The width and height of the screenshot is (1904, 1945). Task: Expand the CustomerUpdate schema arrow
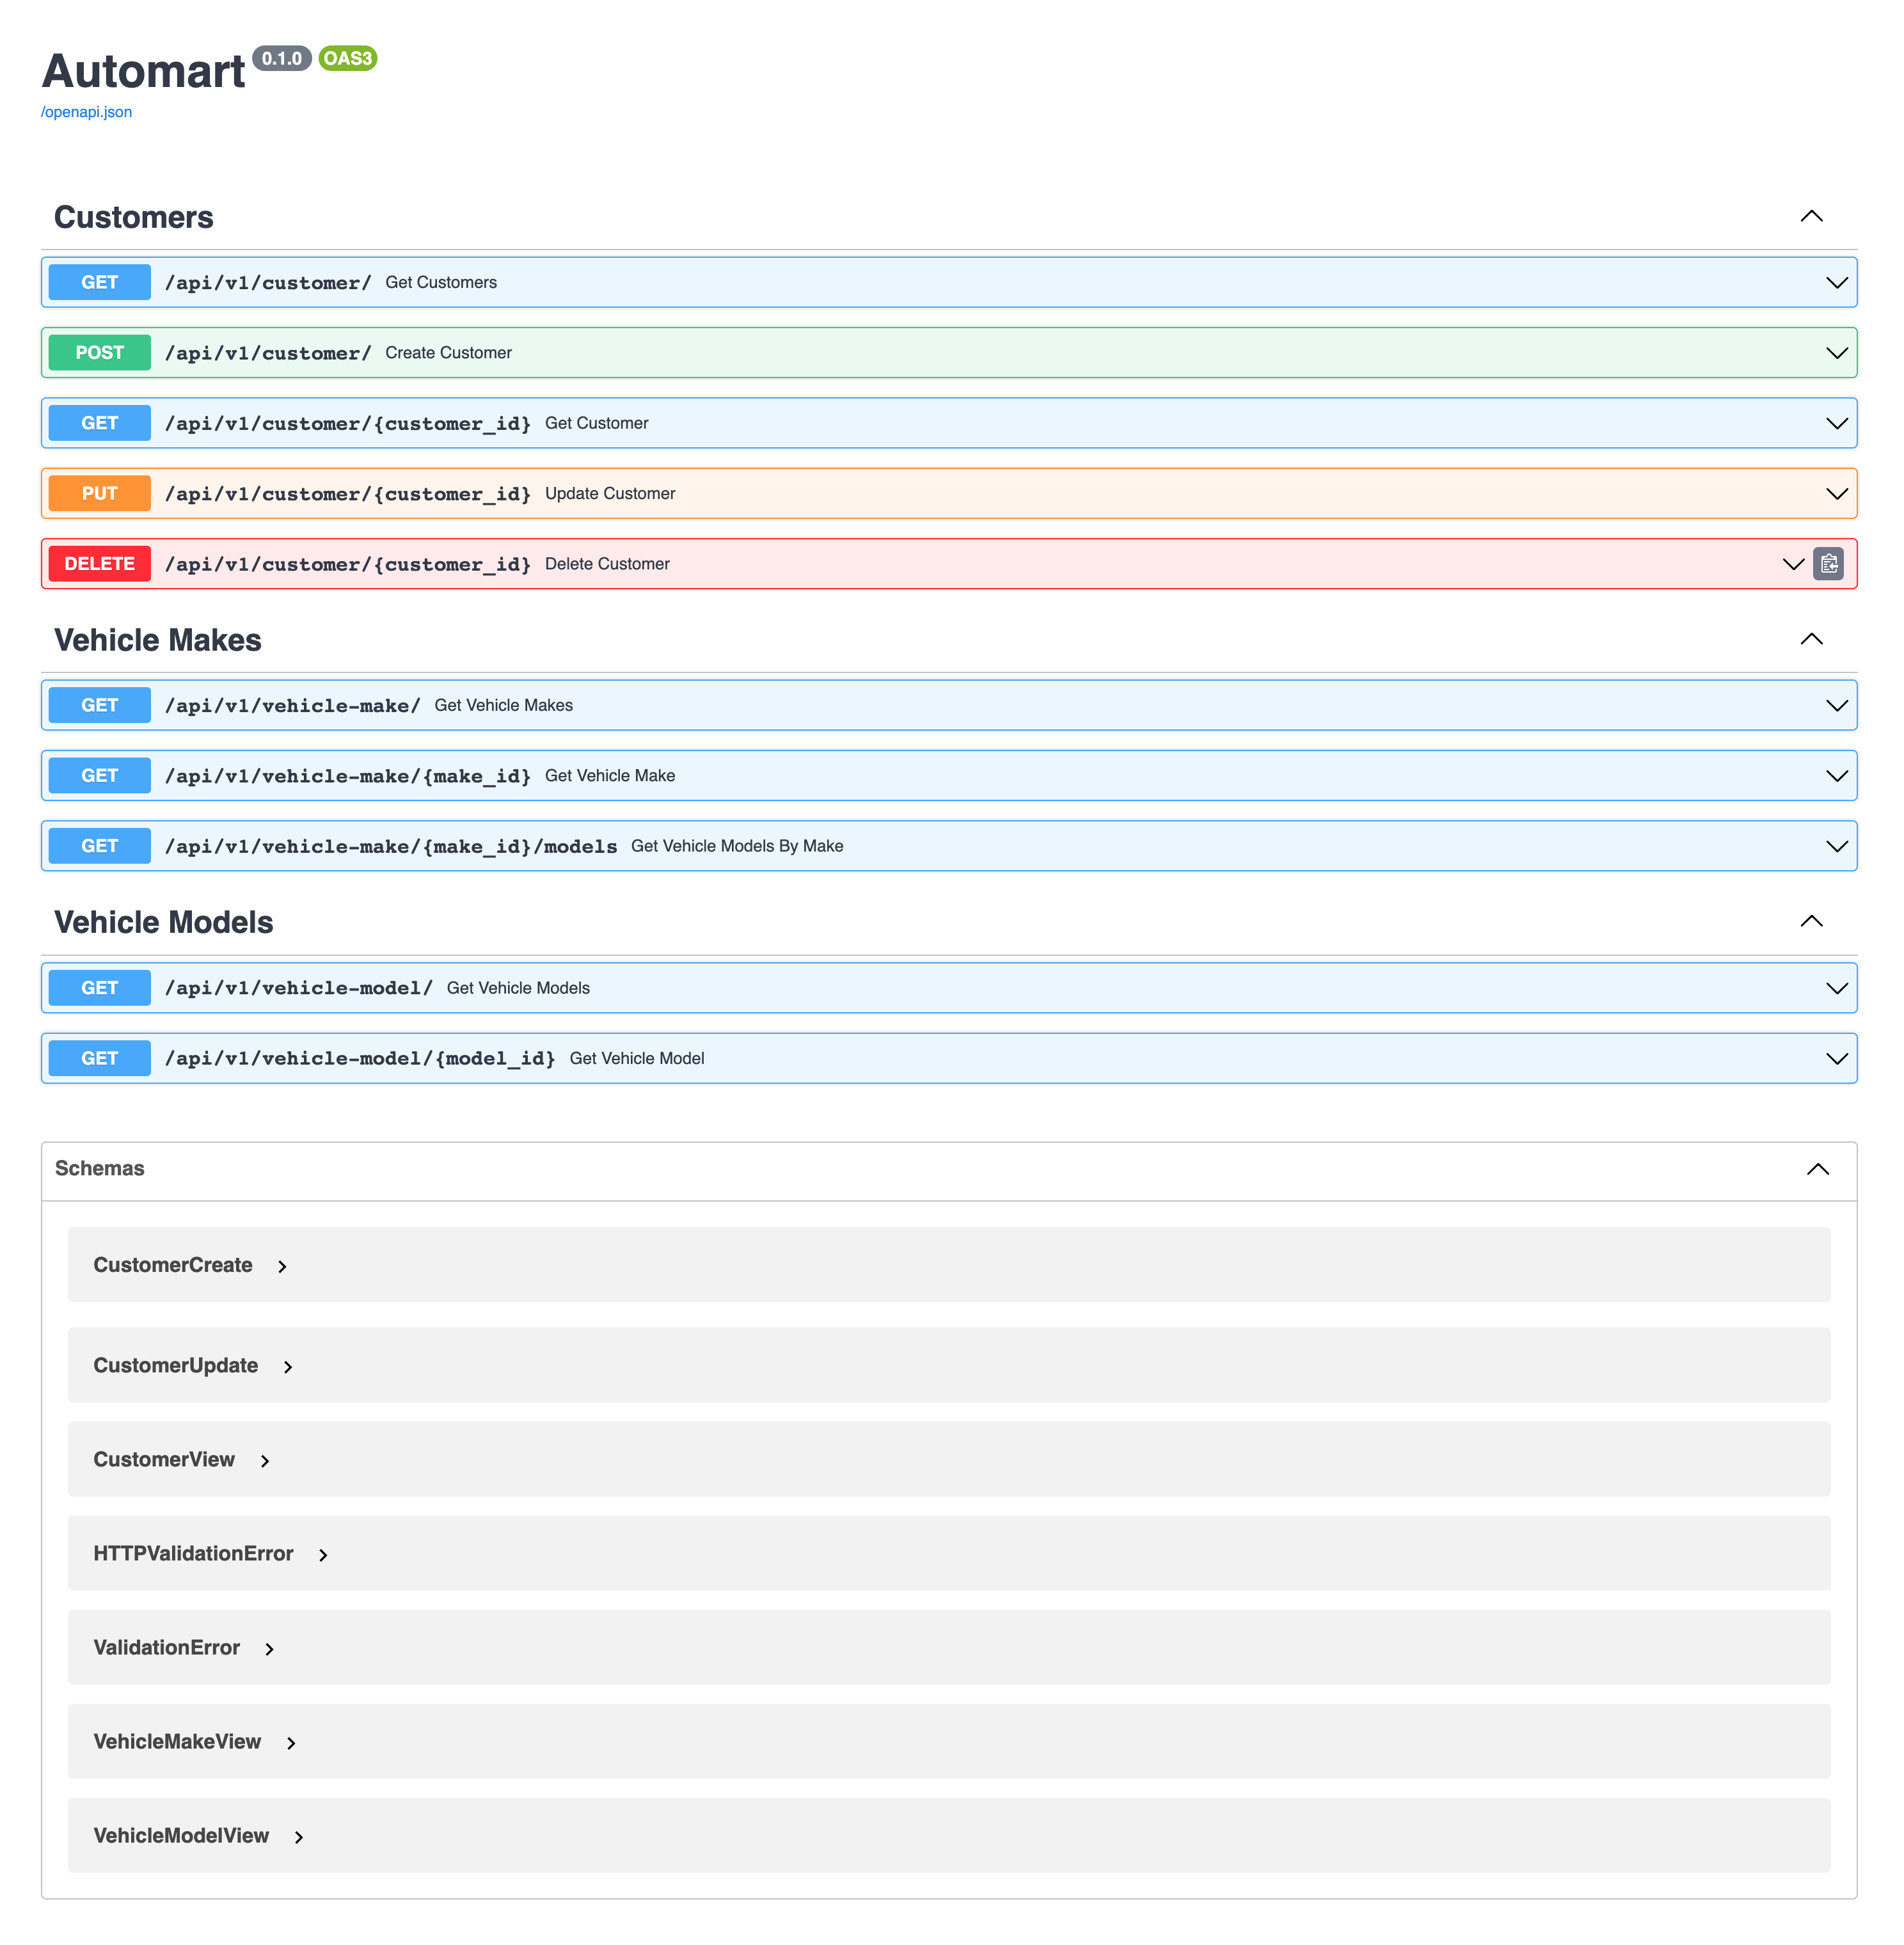click(x=288, y=1367)
